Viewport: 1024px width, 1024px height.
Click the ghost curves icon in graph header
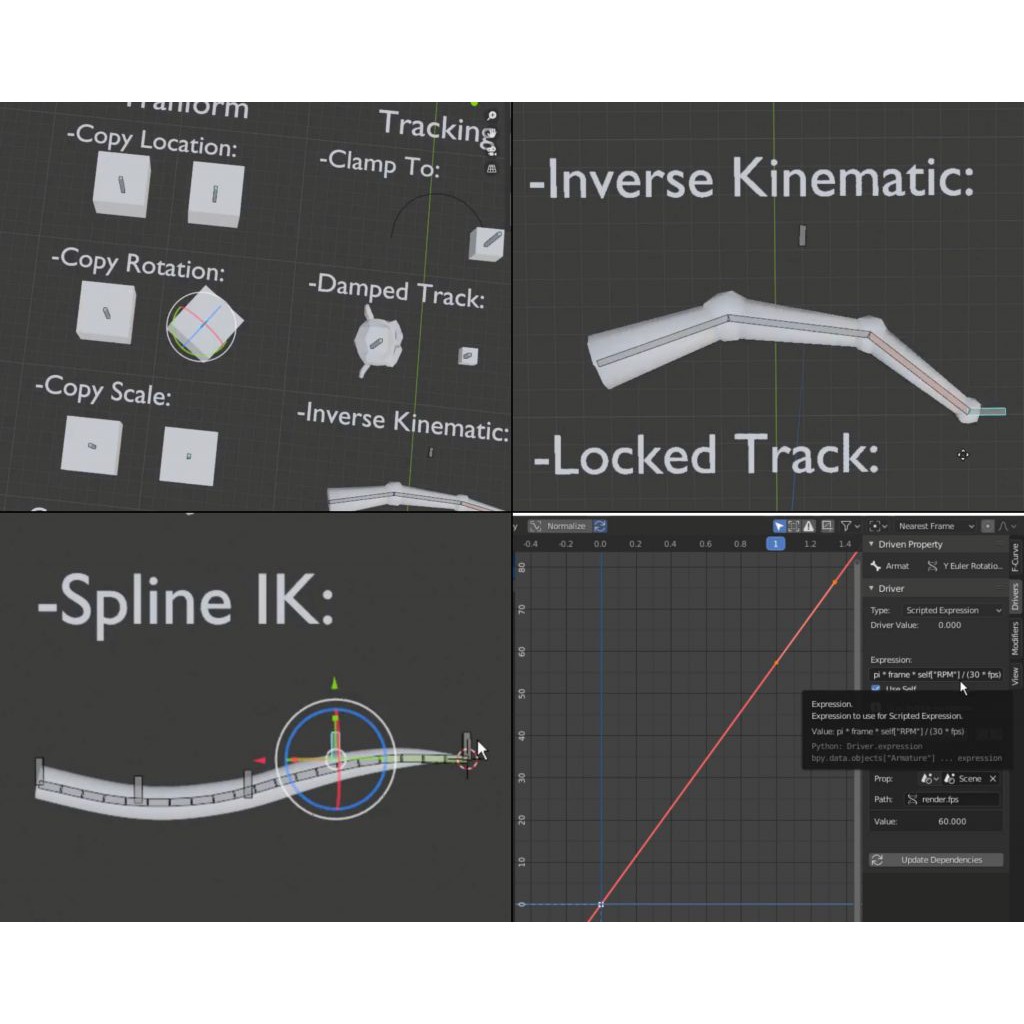[x=827, y=526]
